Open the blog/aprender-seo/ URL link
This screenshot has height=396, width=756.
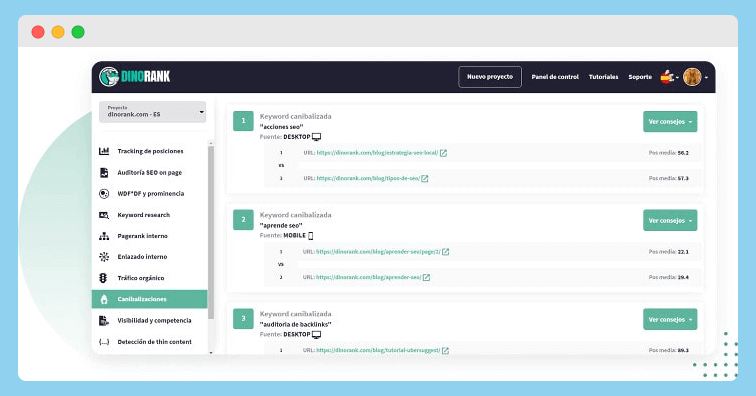tap(368, 277)
